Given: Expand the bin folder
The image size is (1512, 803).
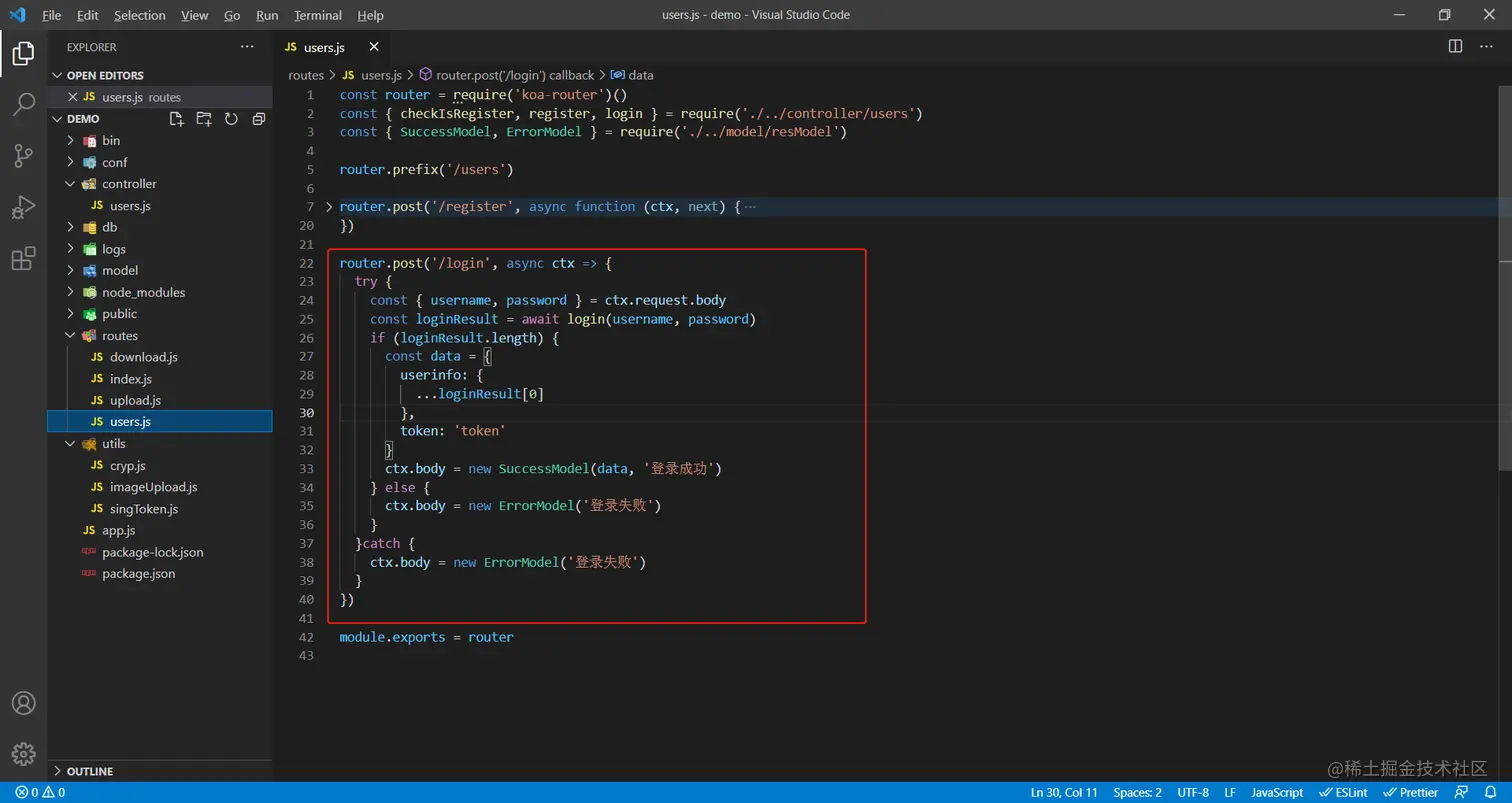Looking at the screenshot, I should tap(70, 141).
